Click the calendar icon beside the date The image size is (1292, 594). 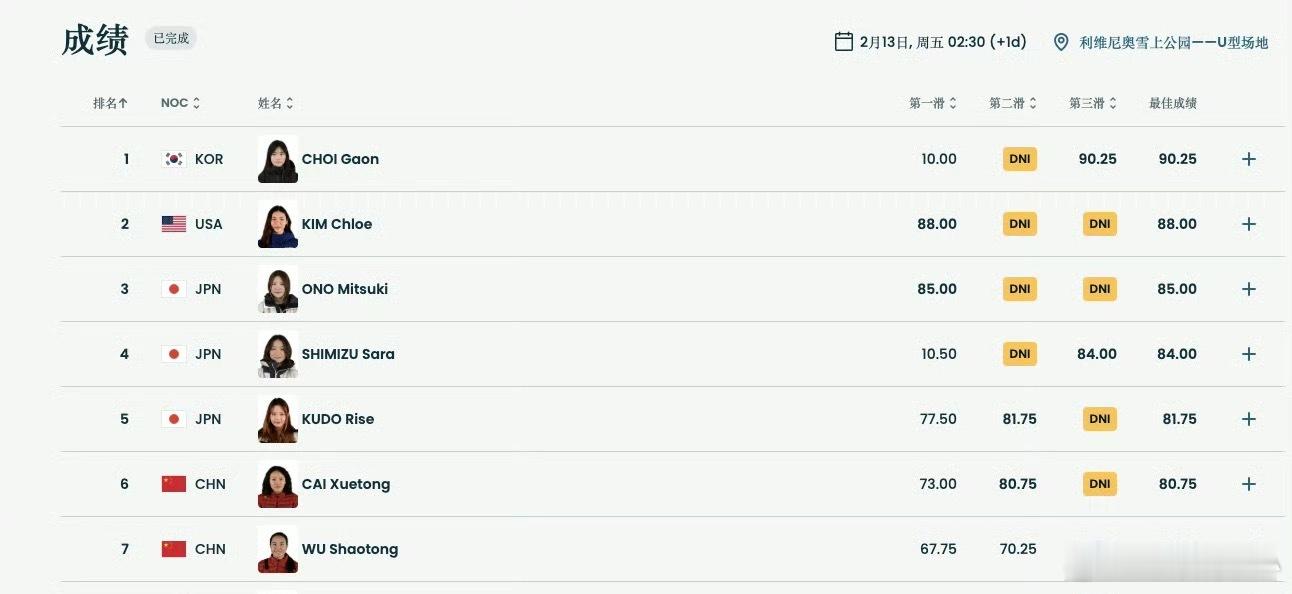click(843, 42)
